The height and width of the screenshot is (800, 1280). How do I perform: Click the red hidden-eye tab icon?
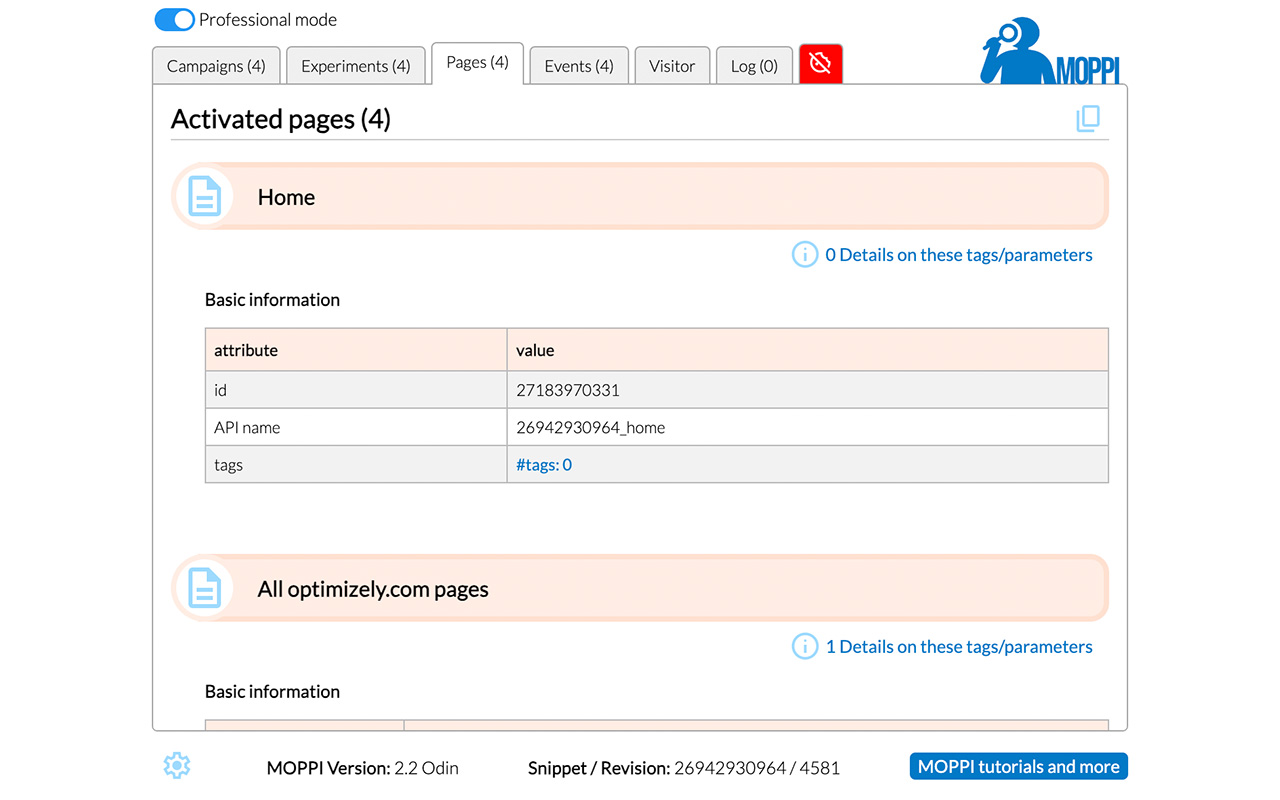pyautogui.click(x=820, y=62)
